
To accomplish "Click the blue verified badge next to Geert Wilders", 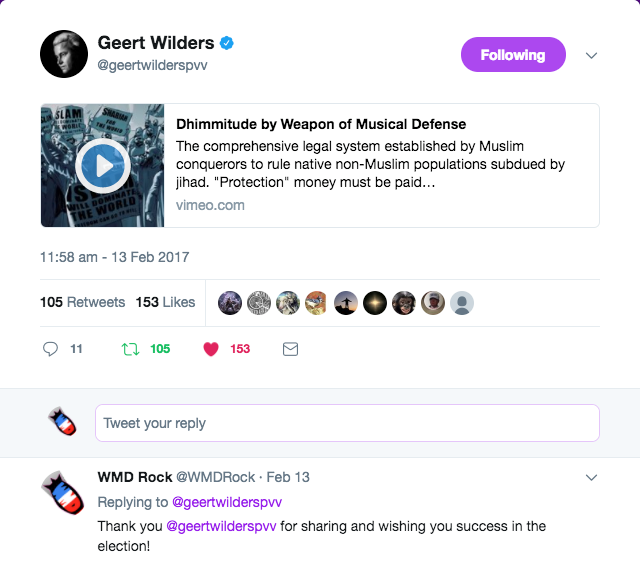I will click(x=227, y=43).
